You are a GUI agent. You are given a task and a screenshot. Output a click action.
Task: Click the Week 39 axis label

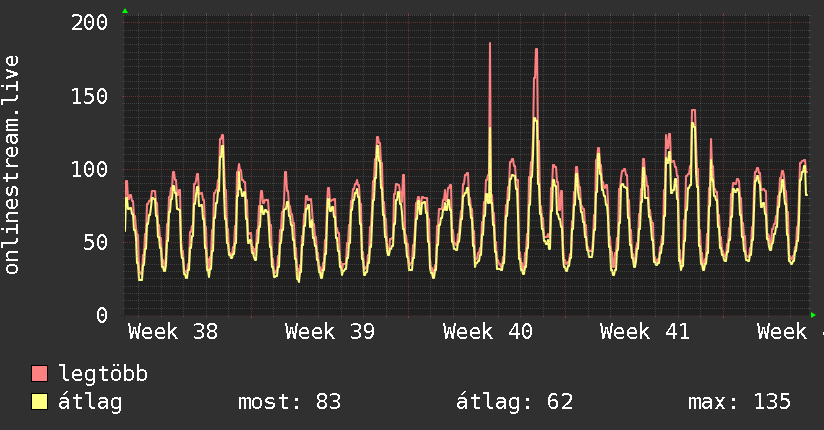(330, 332)
